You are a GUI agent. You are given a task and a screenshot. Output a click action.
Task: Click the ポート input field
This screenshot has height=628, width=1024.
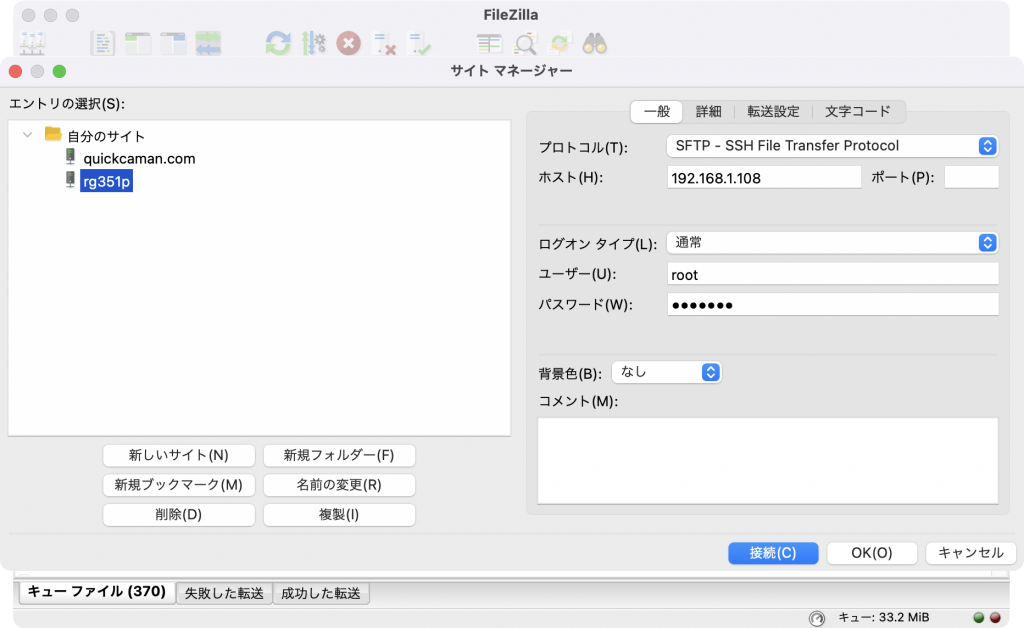(971, 178)
